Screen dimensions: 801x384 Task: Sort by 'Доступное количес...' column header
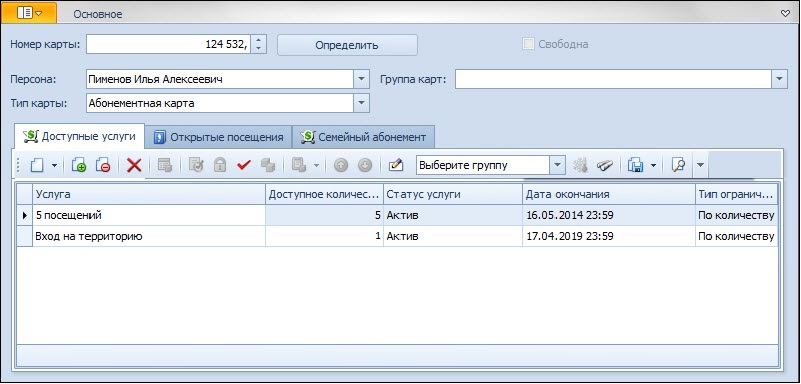click(324, 194)
